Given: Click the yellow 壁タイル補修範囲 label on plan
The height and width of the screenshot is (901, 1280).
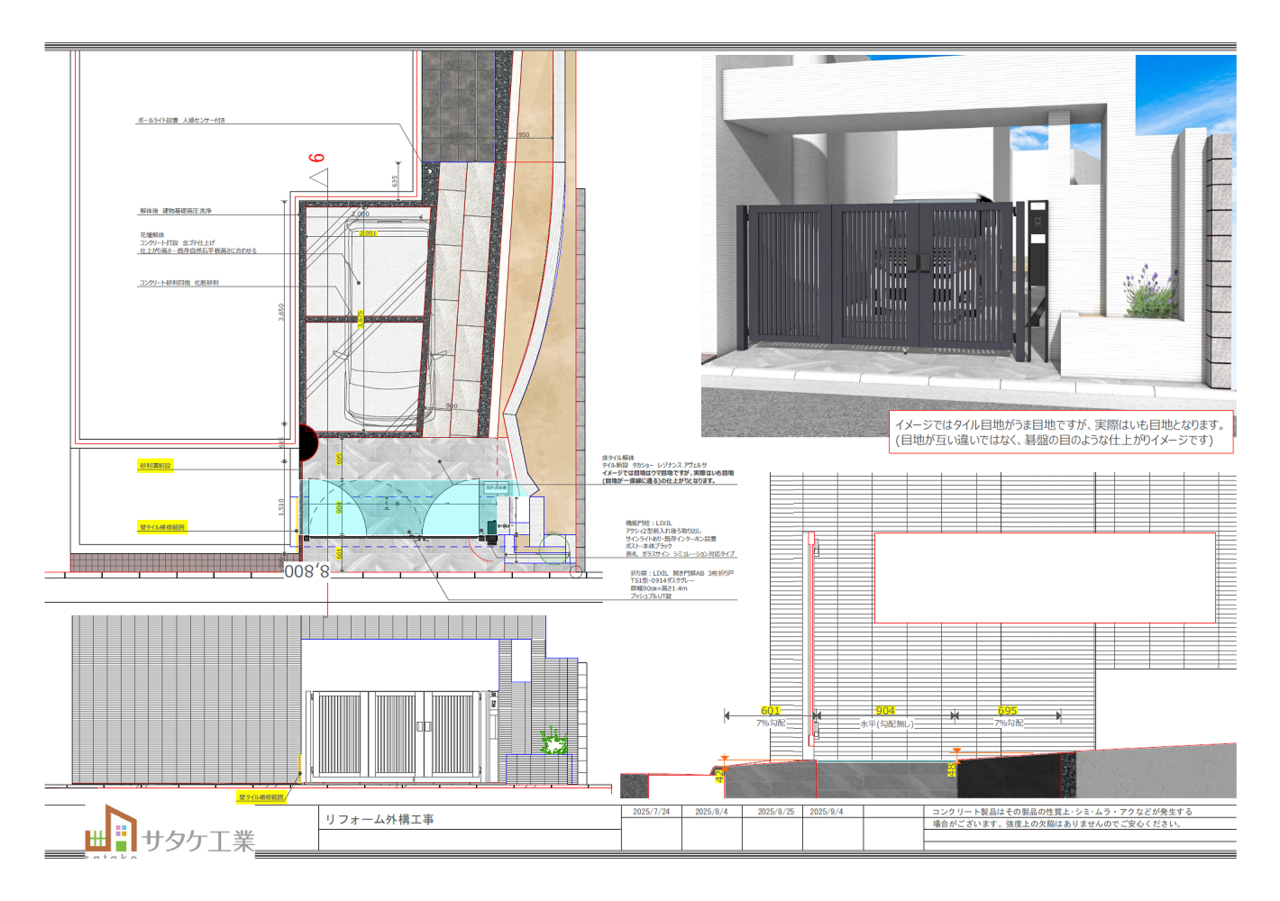Looking at the screenshot, I should (161, 526).
